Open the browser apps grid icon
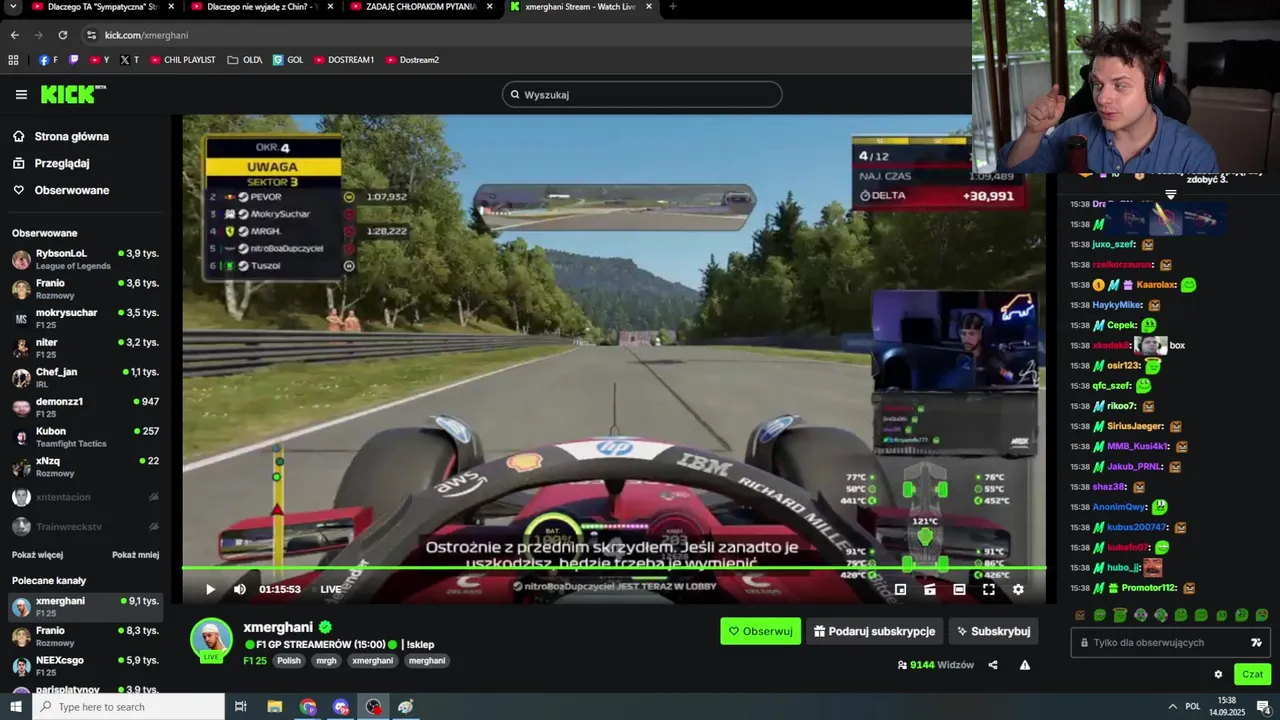Viewport: 1280px width, 720px height. pos(13,60)
